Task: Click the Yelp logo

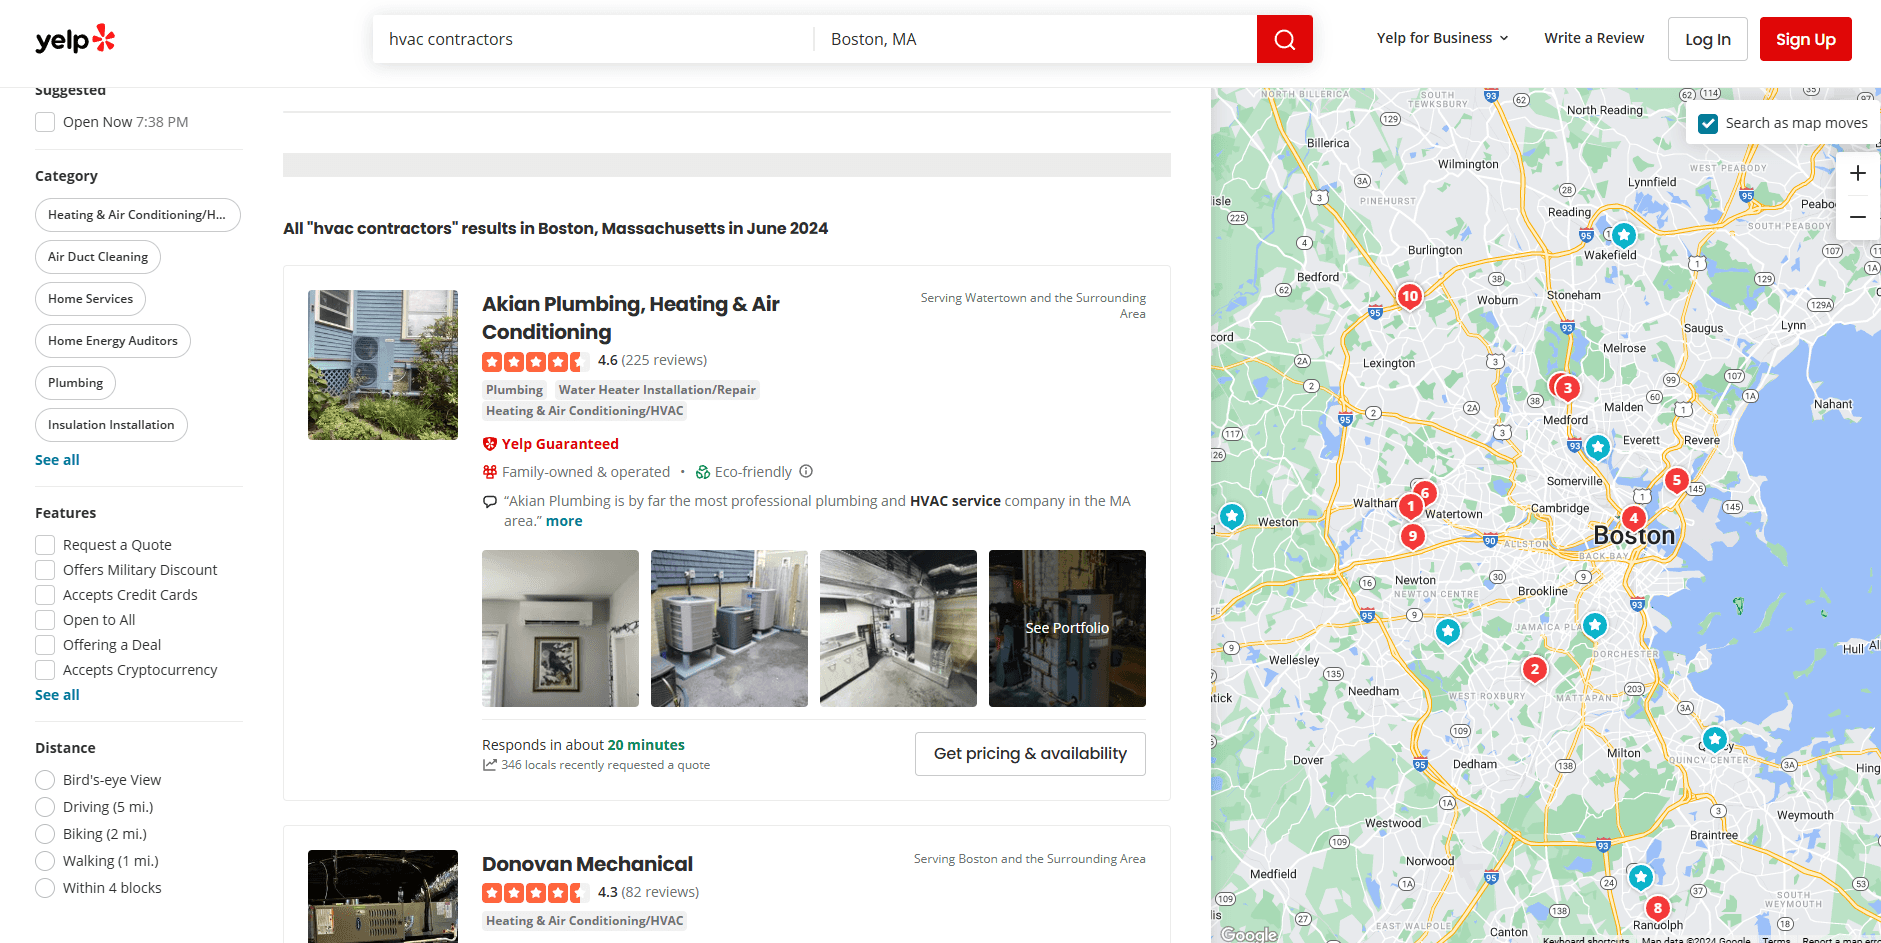Action: (x=74, y=38)
